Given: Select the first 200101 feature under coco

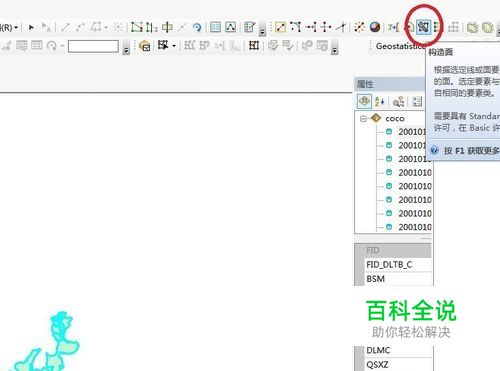Looking at the screenshot, I should (x=412, y=132).
